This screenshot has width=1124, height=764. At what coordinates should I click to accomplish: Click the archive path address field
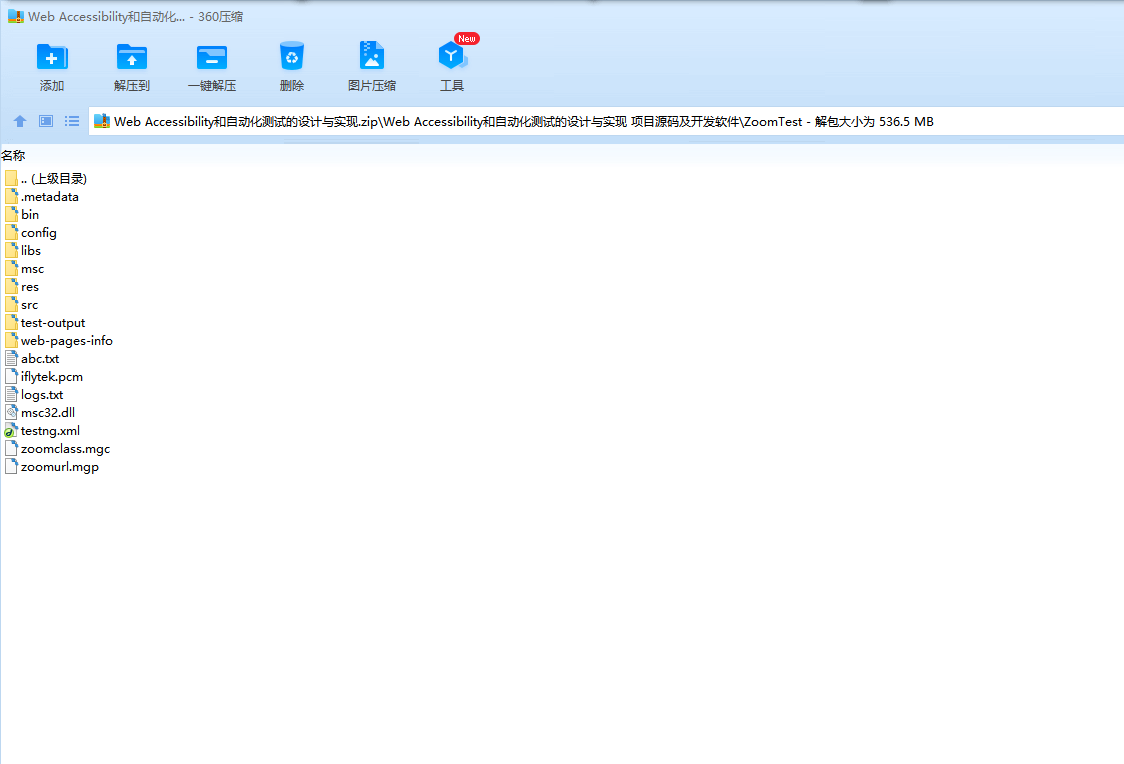[606, 121]
